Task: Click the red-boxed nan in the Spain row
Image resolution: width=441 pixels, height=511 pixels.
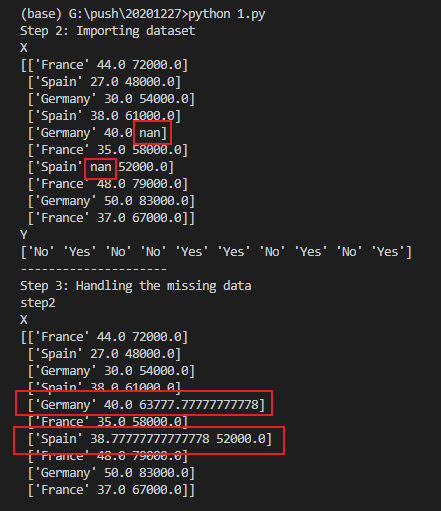Action: point(101,167)
